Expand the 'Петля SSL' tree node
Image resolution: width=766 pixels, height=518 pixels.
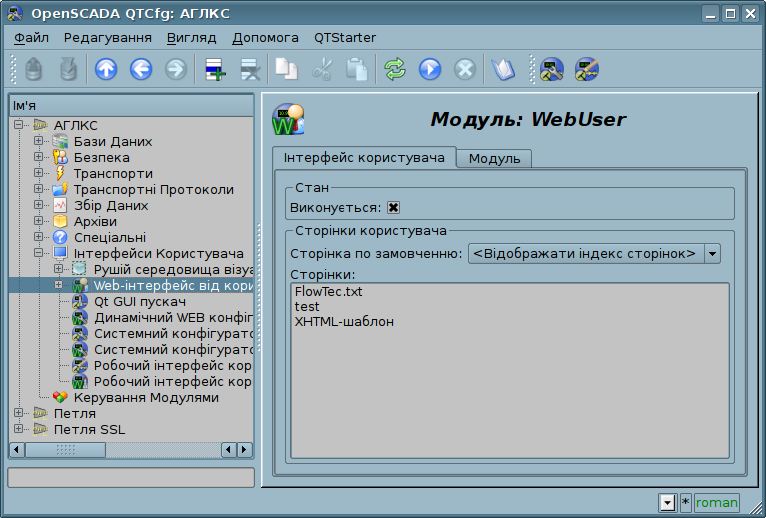click(x=18, y=429)
